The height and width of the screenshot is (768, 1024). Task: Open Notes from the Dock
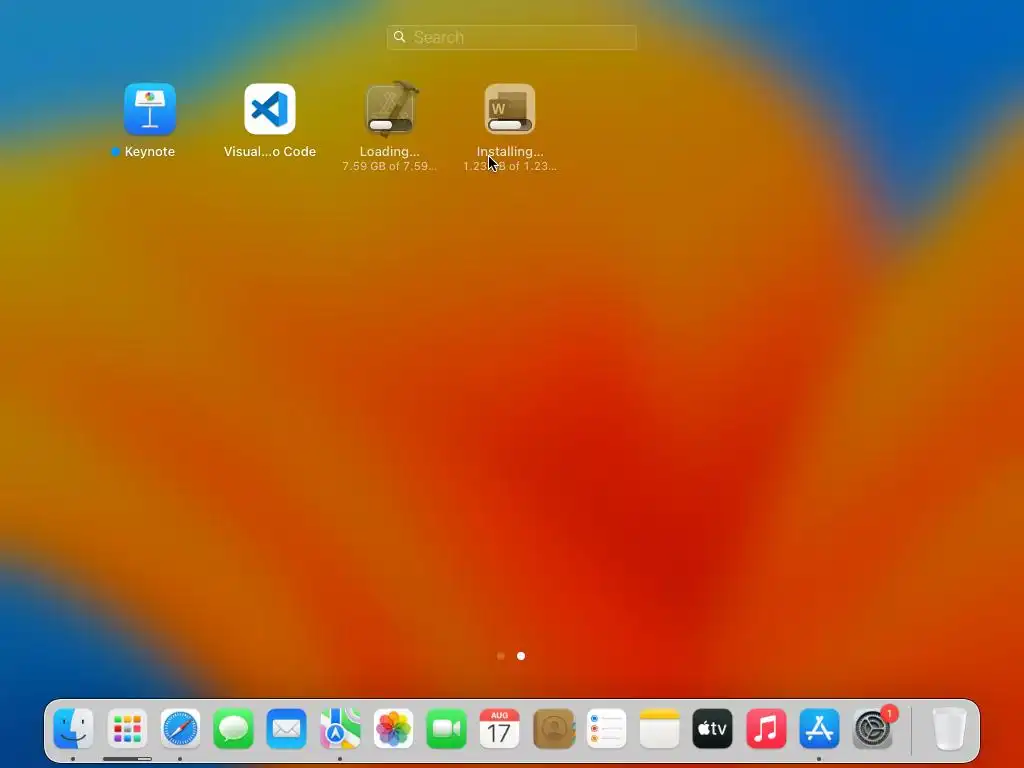pyautogui.click(x=660, y=728)
